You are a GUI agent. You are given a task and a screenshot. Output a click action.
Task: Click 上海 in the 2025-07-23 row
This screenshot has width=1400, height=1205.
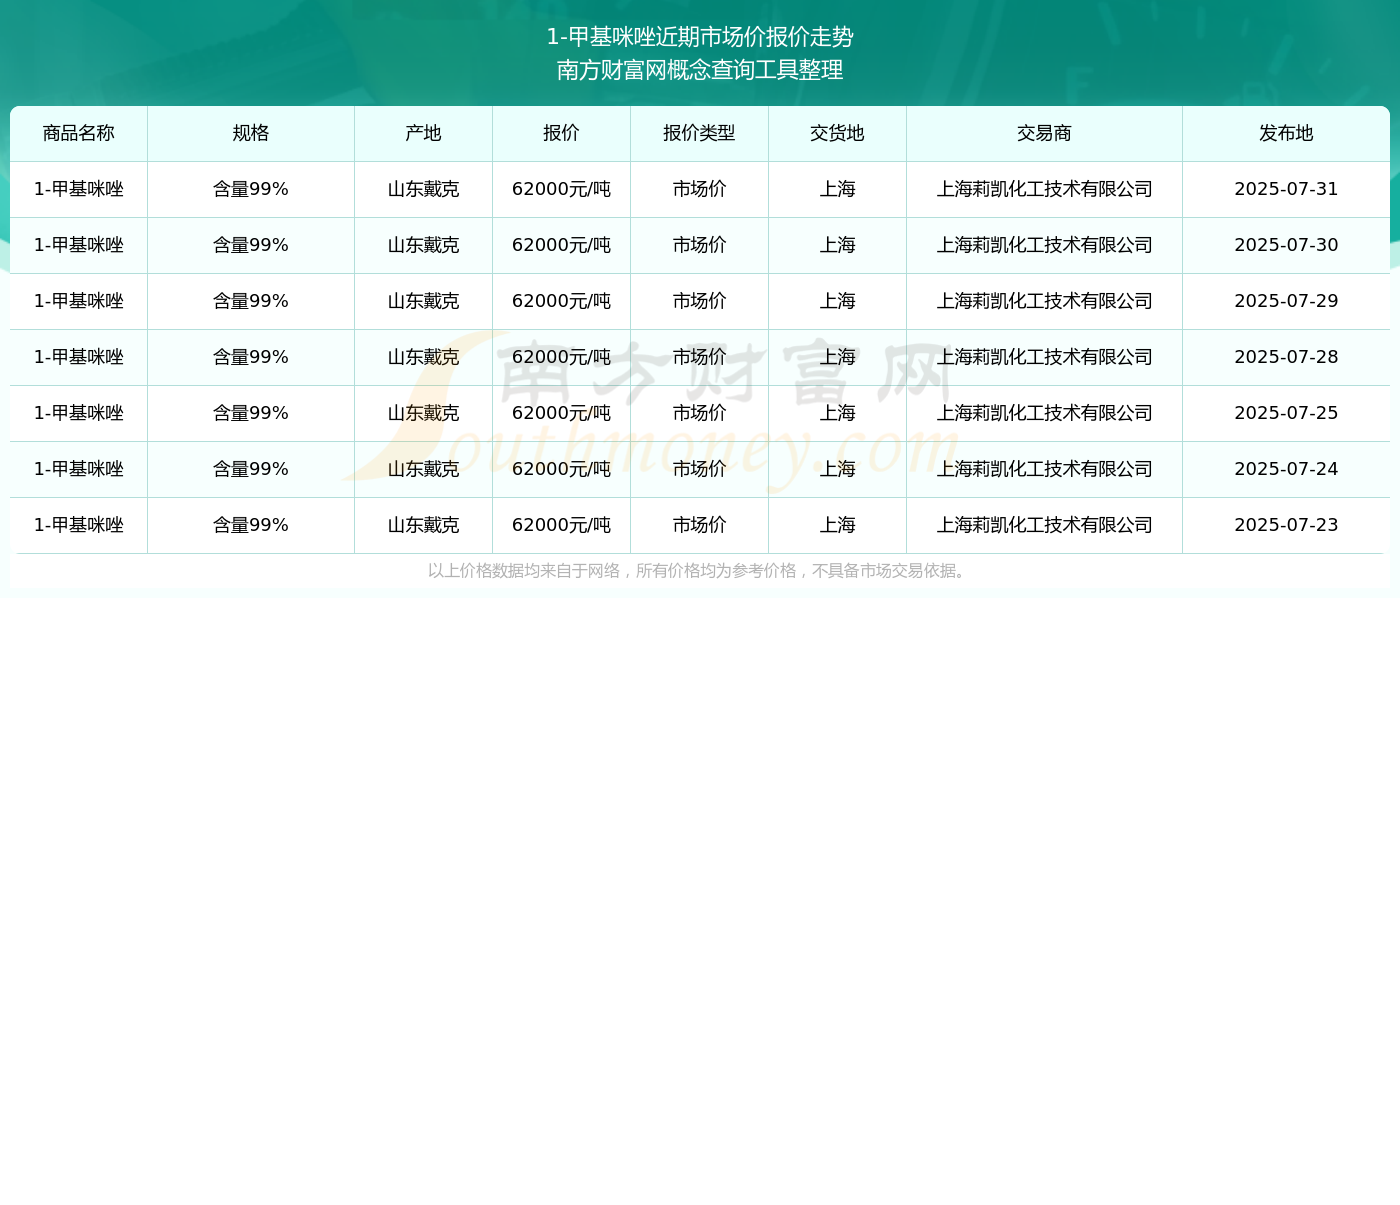[x=837, y=525]
